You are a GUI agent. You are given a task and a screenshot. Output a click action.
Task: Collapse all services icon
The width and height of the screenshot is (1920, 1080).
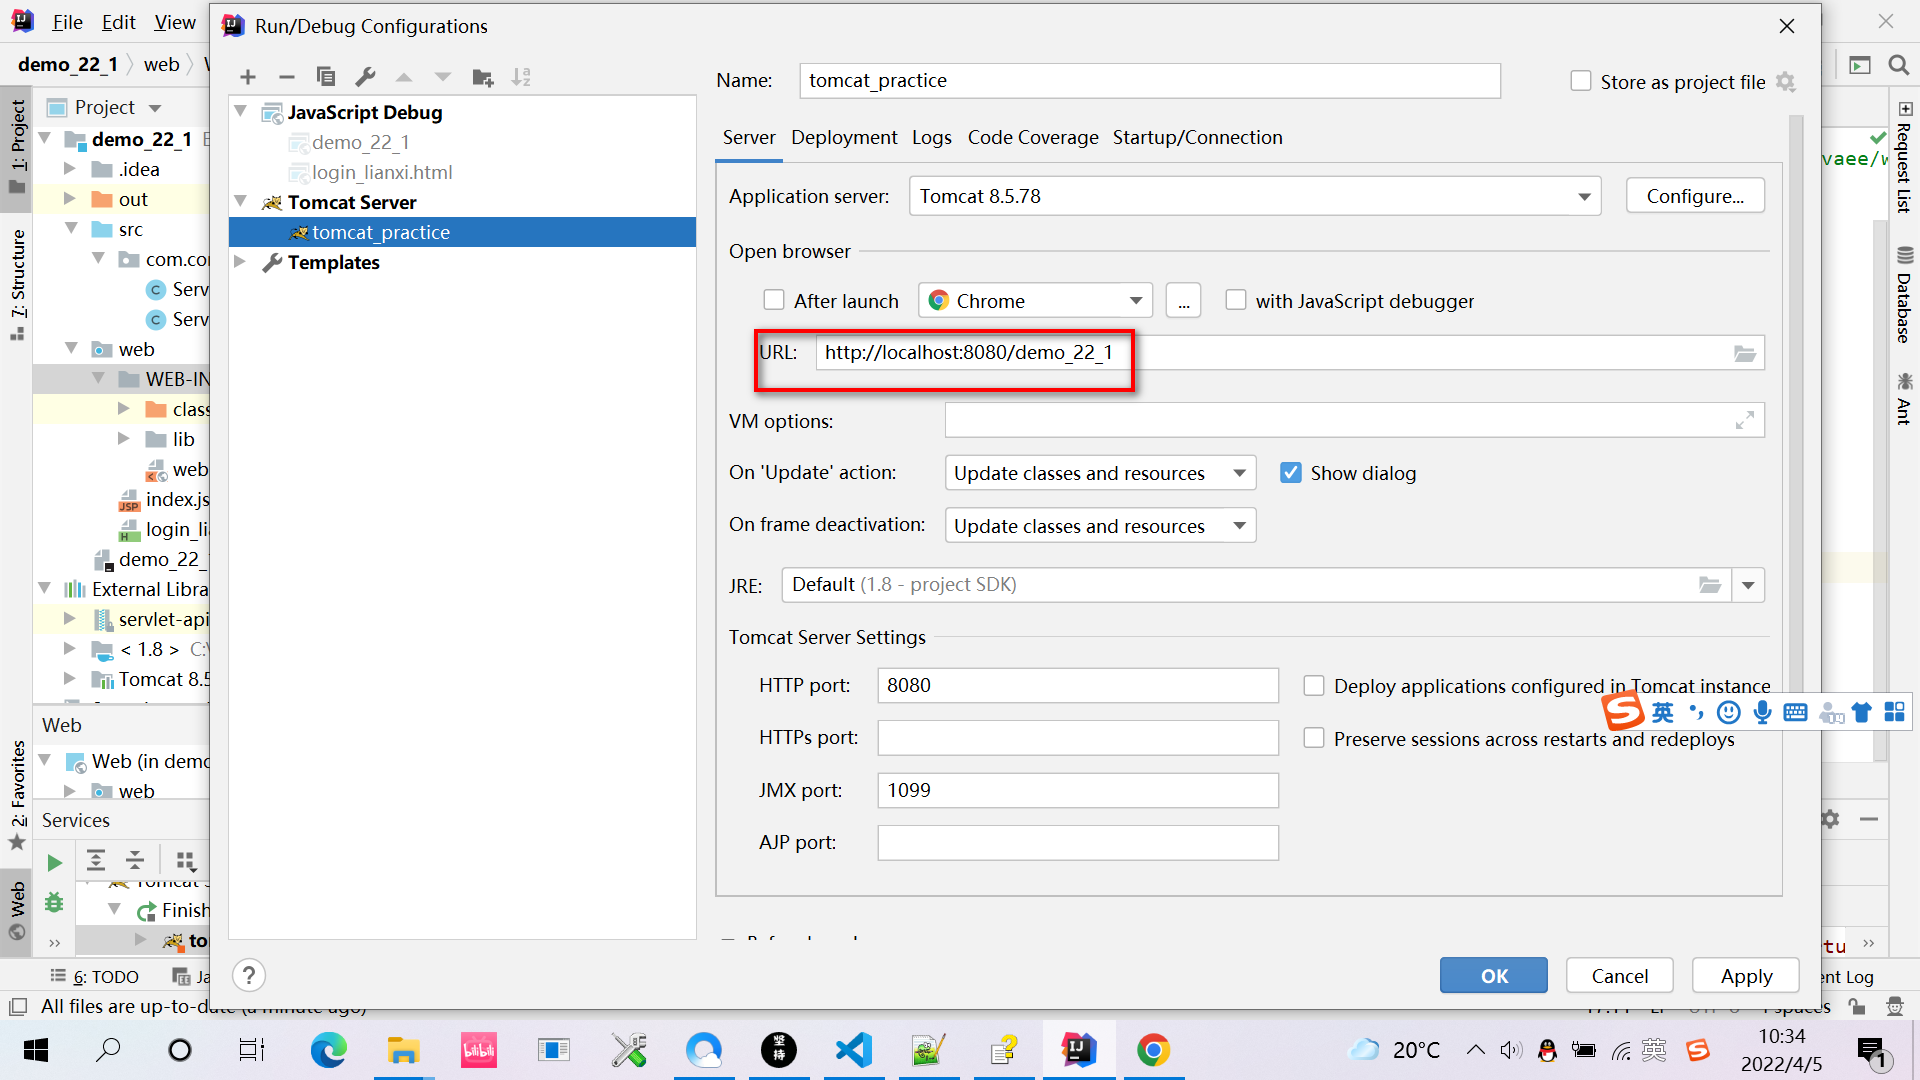tap(135, 860)
